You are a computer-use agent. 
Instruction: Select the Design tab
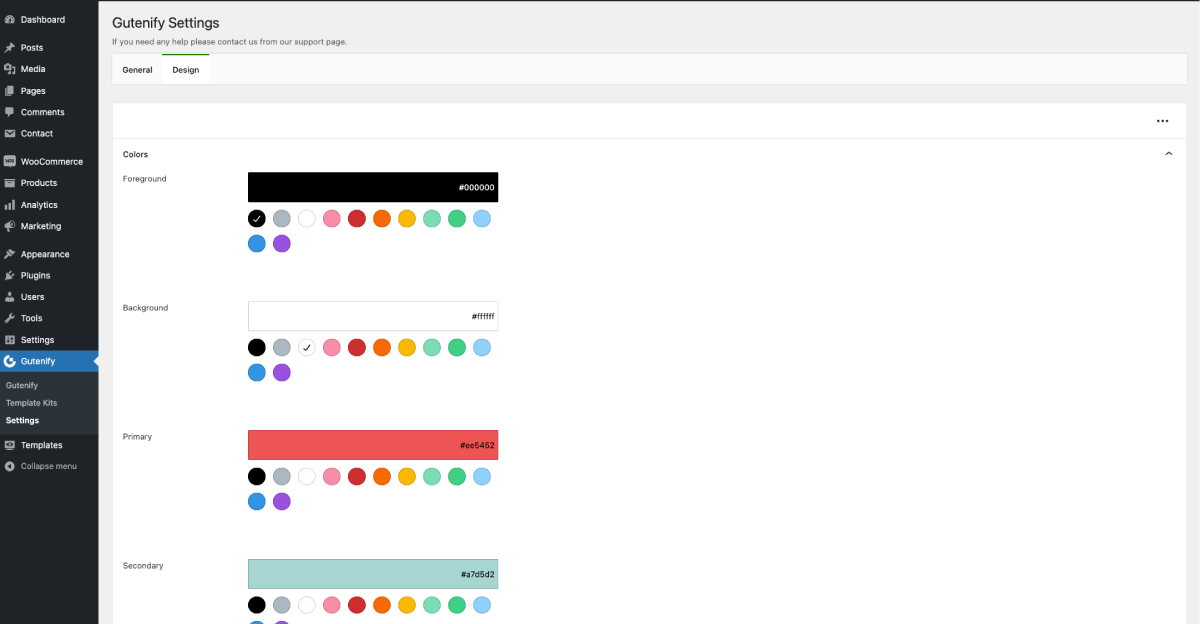[x=185, y=70]
